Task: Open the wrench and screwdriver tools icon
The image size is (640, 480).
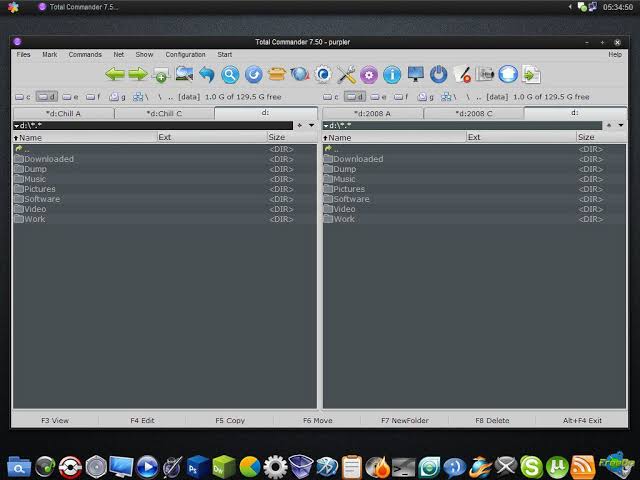Action: [x=346, y=75]
